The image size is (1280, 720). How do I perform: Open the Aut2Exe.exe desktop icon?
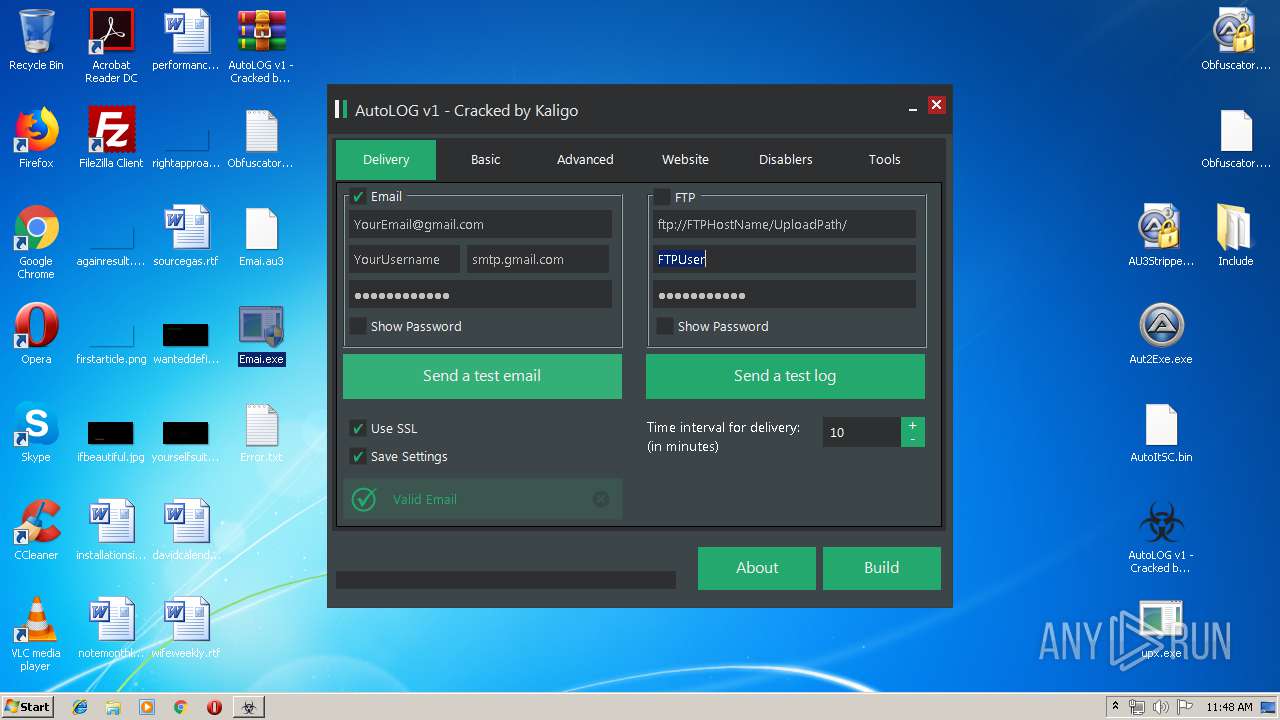click(x=1161, y=335)
